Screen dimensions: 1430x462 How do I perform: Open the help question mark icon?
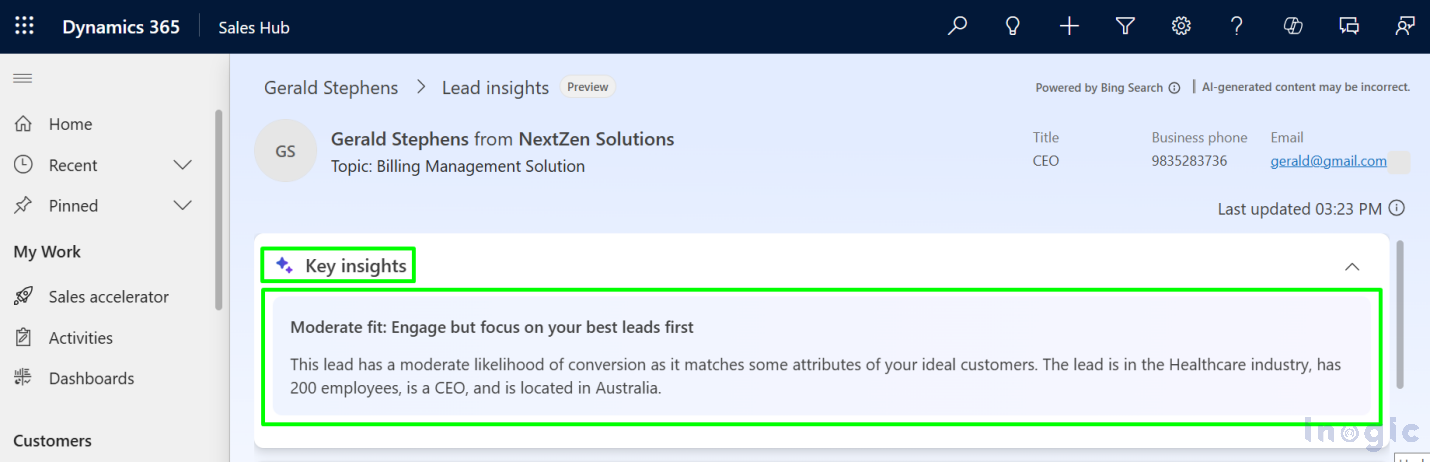point(1237,27)
